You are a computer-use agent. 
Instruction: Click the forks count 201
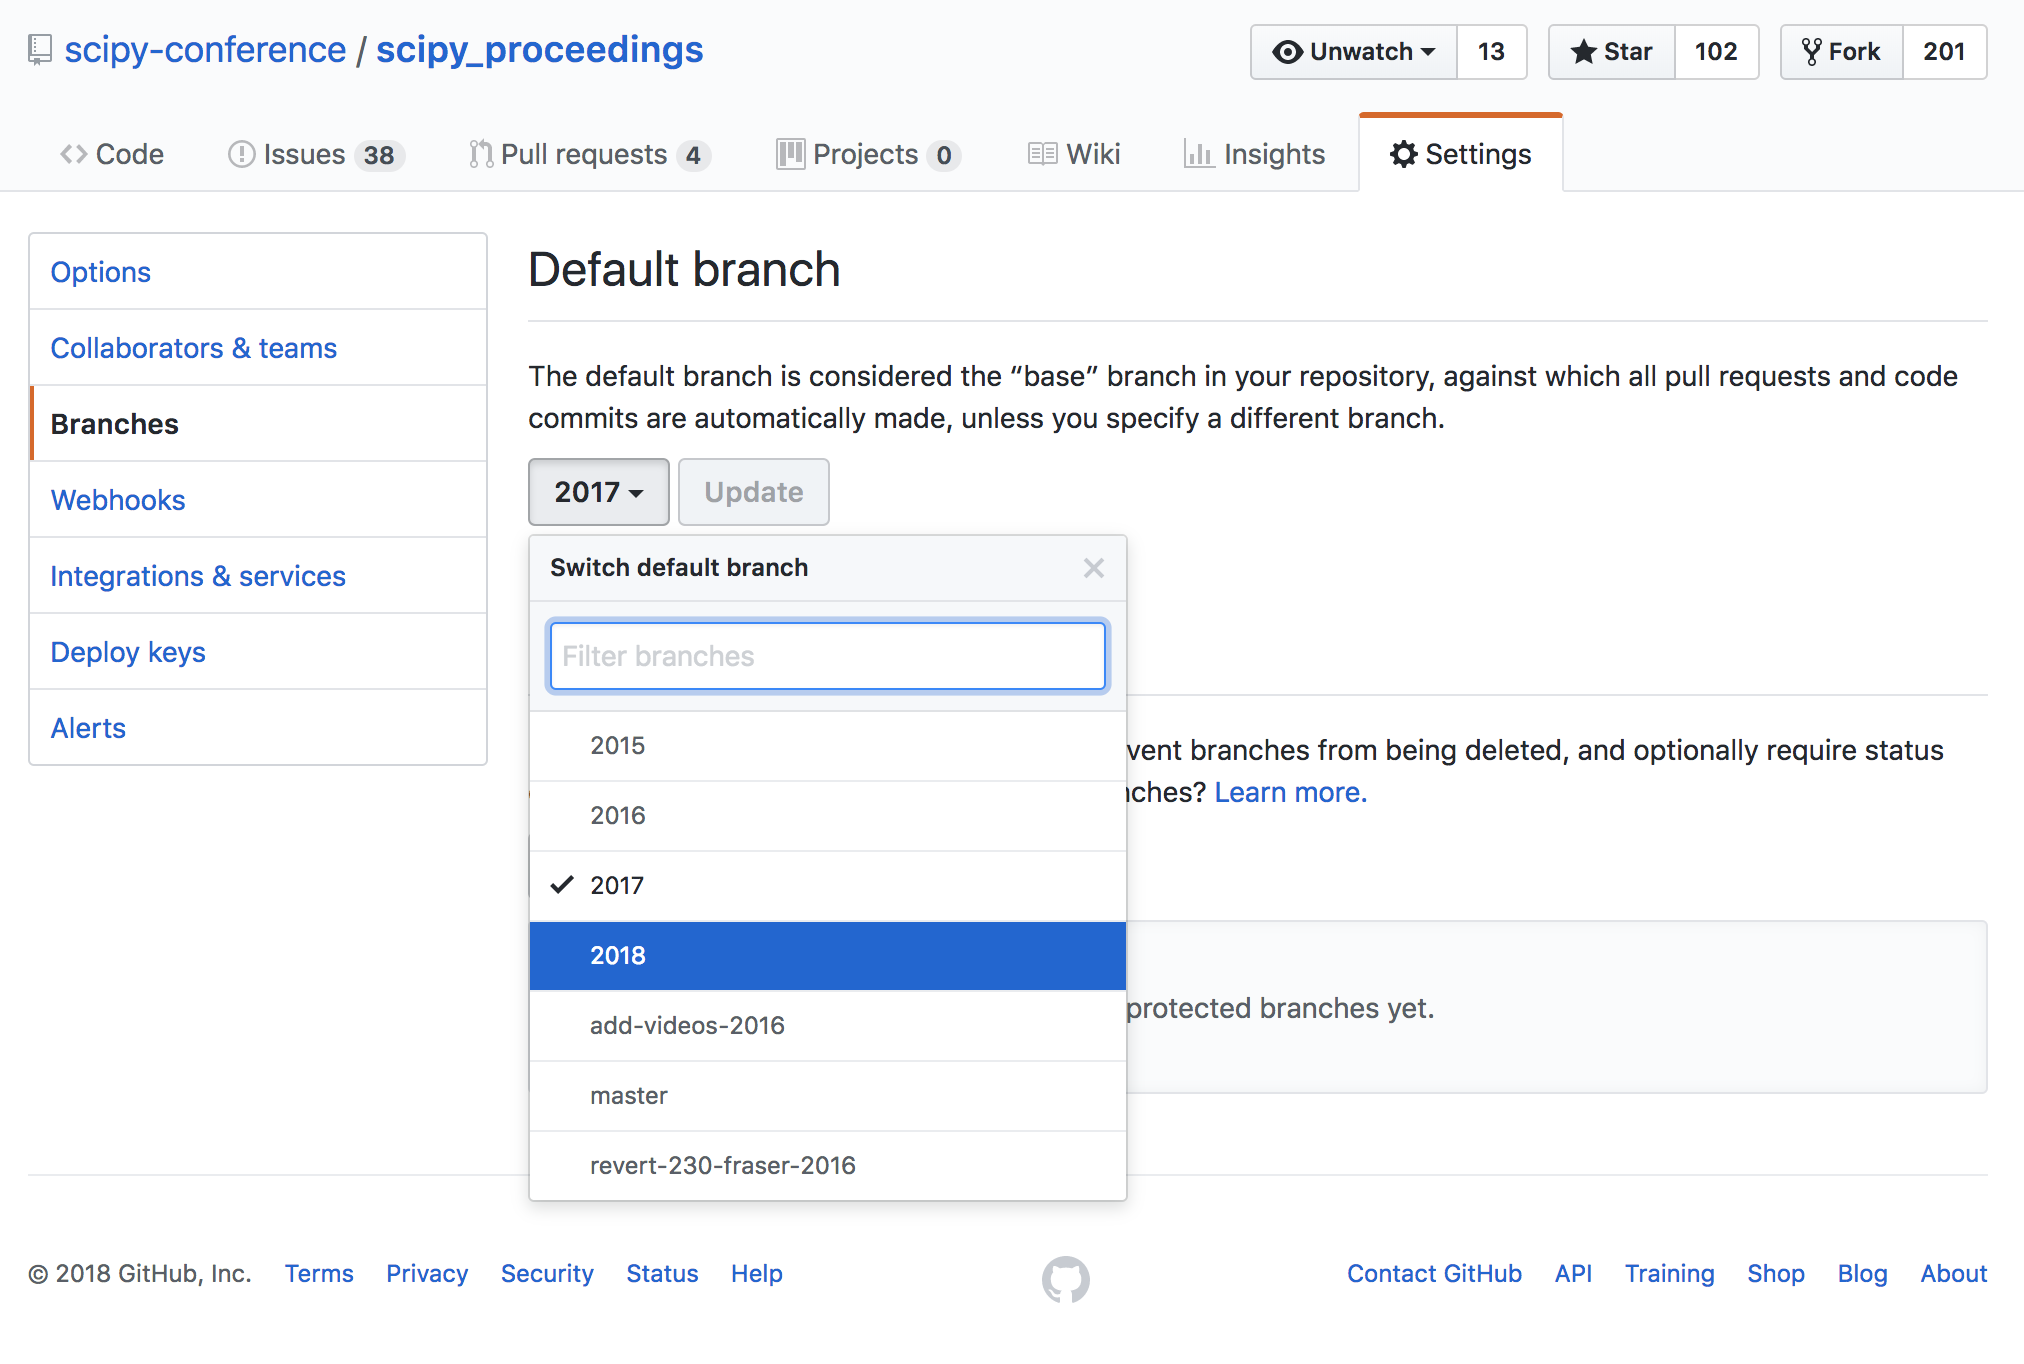[1944, 52]
